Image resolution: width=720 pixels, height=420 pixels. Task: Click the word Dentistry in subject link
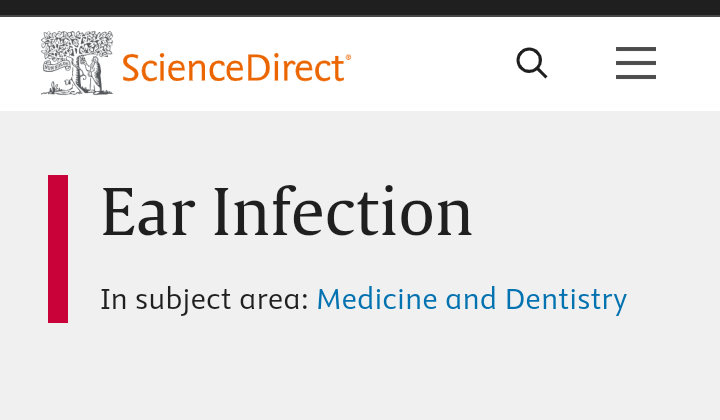pos(566,299)
